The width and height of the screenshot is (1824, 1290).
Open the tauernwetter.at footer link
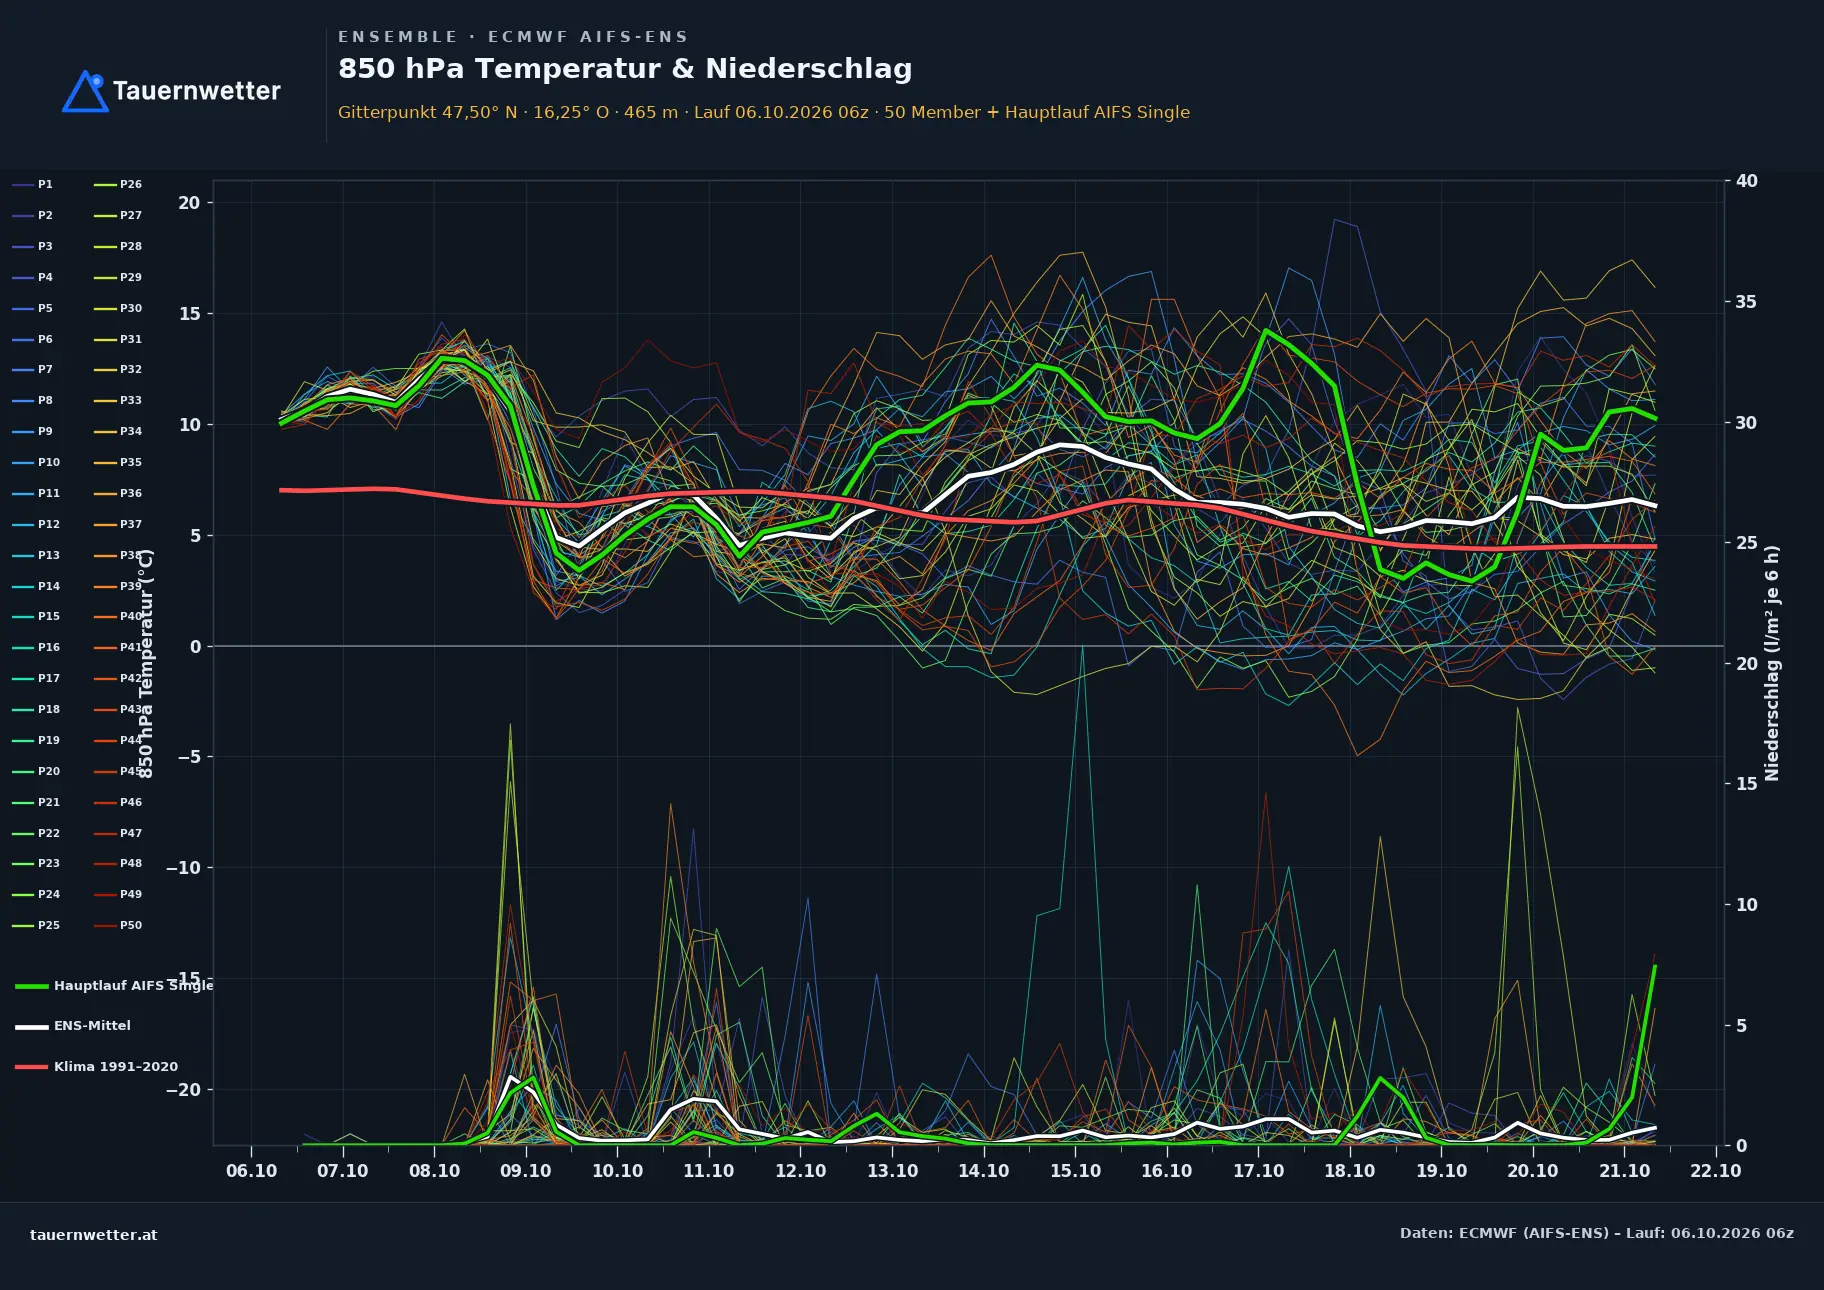point(94,1234)
